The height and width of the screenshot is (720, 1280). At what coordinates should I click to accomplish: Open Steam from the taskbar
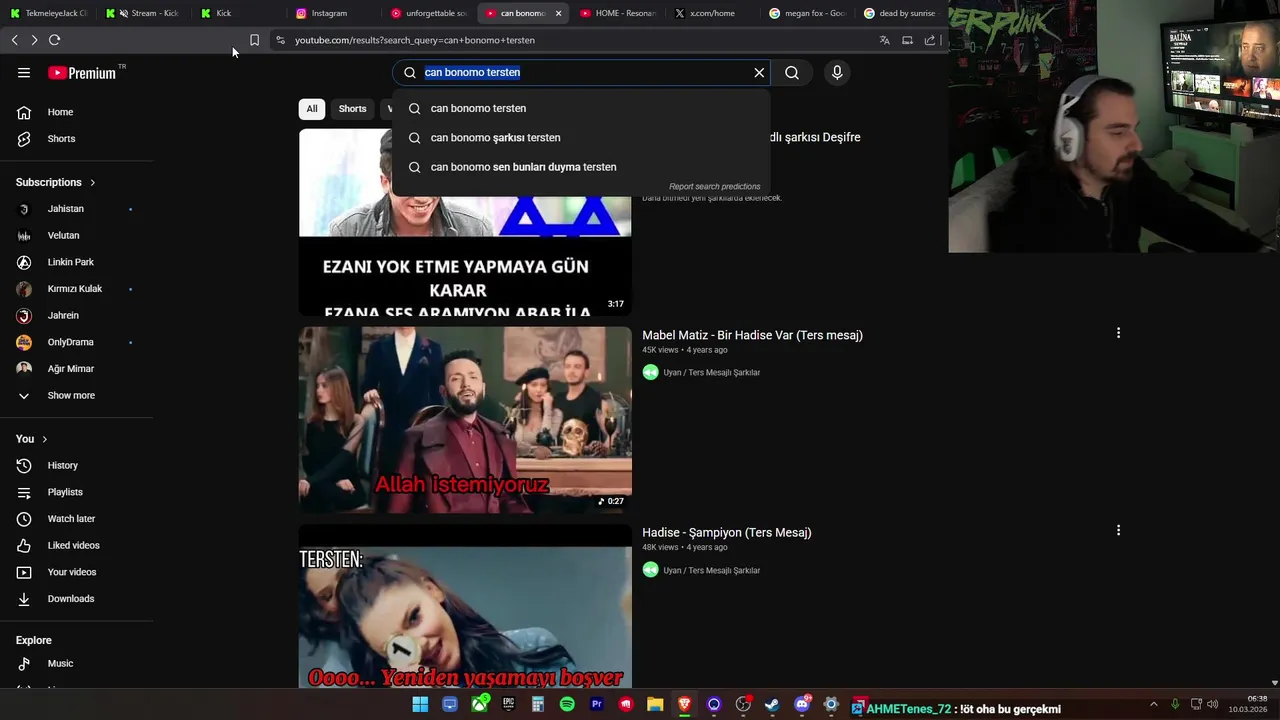coord(772,705)
